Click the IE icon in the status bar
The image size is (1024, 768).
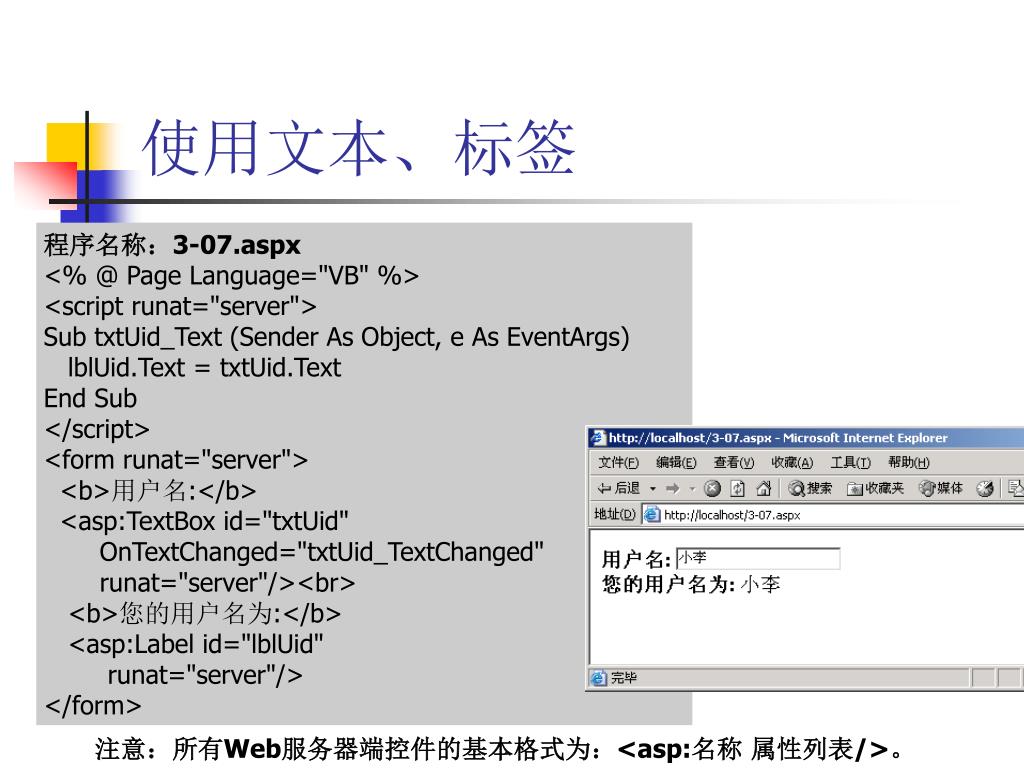click(x=598, y=678)
